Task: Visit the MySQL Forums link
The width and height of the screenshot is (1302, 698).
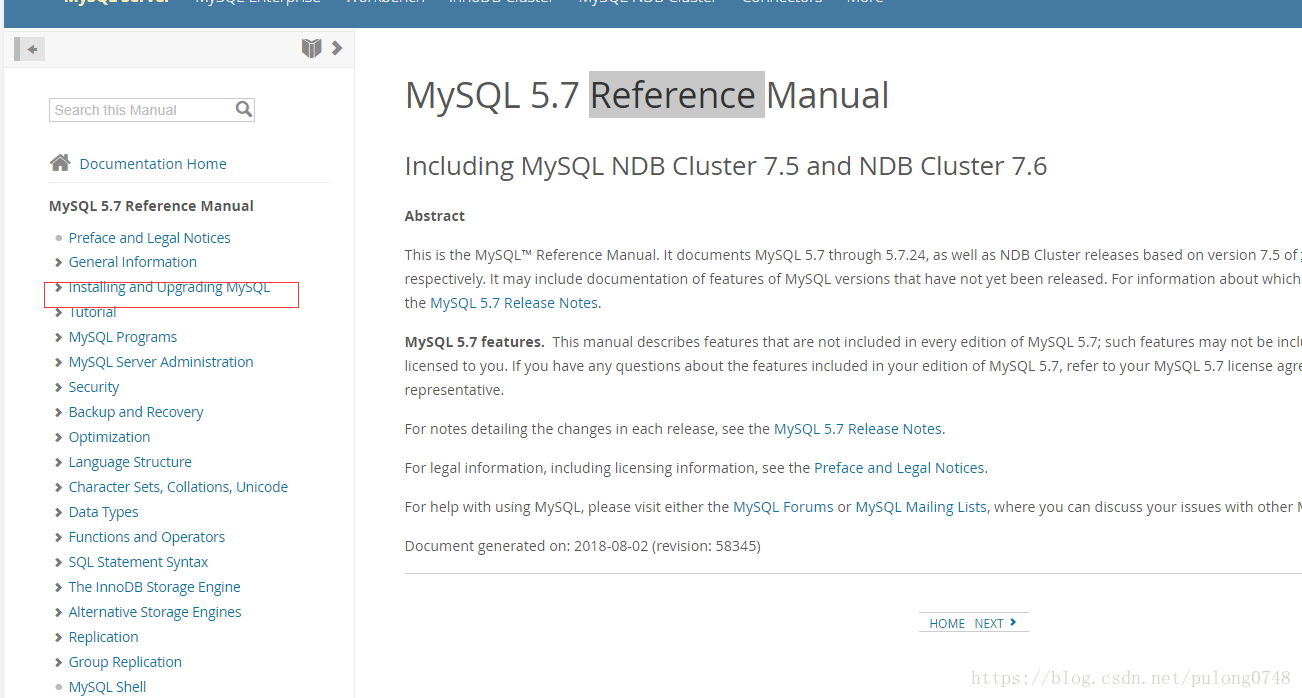Action: pyautogui.click(x=783, y=507)
